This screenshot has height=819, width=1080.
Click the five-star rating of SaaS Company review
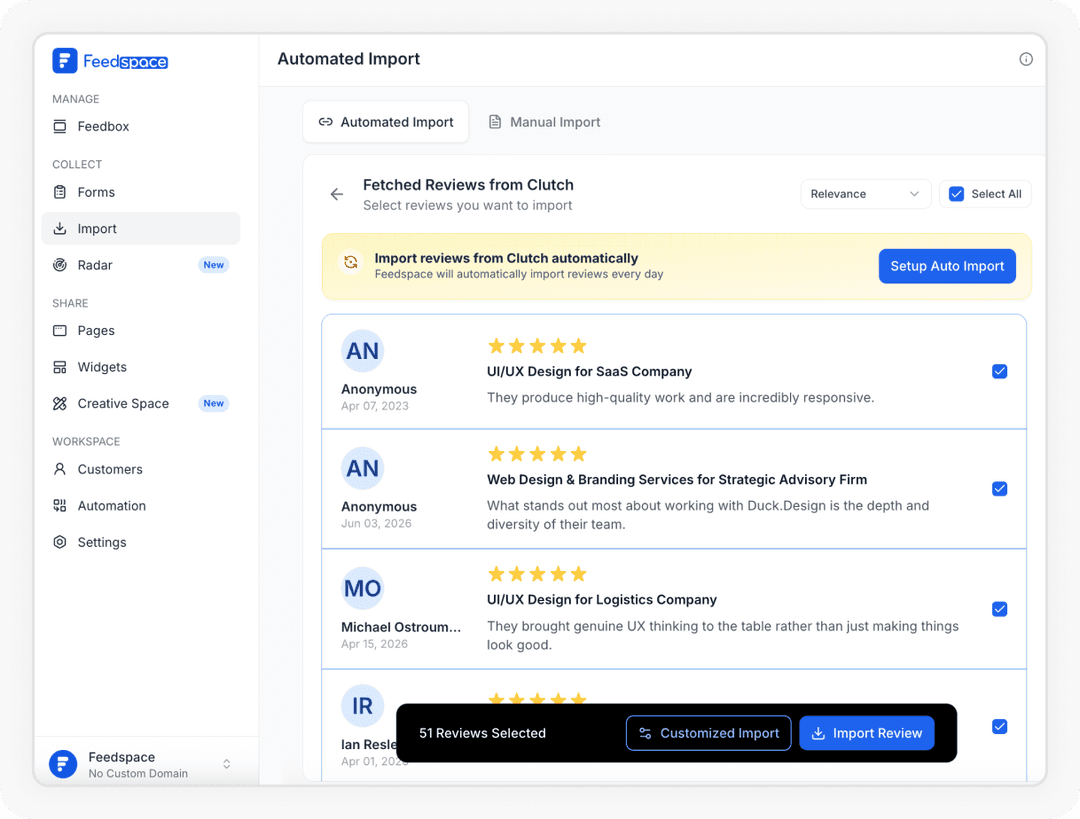(537, 345)
